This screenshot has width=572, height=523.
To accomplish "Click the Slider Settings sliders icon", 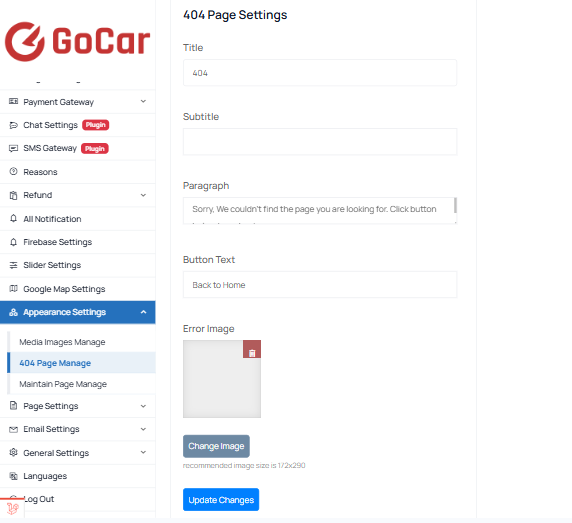I will [13, 265].
